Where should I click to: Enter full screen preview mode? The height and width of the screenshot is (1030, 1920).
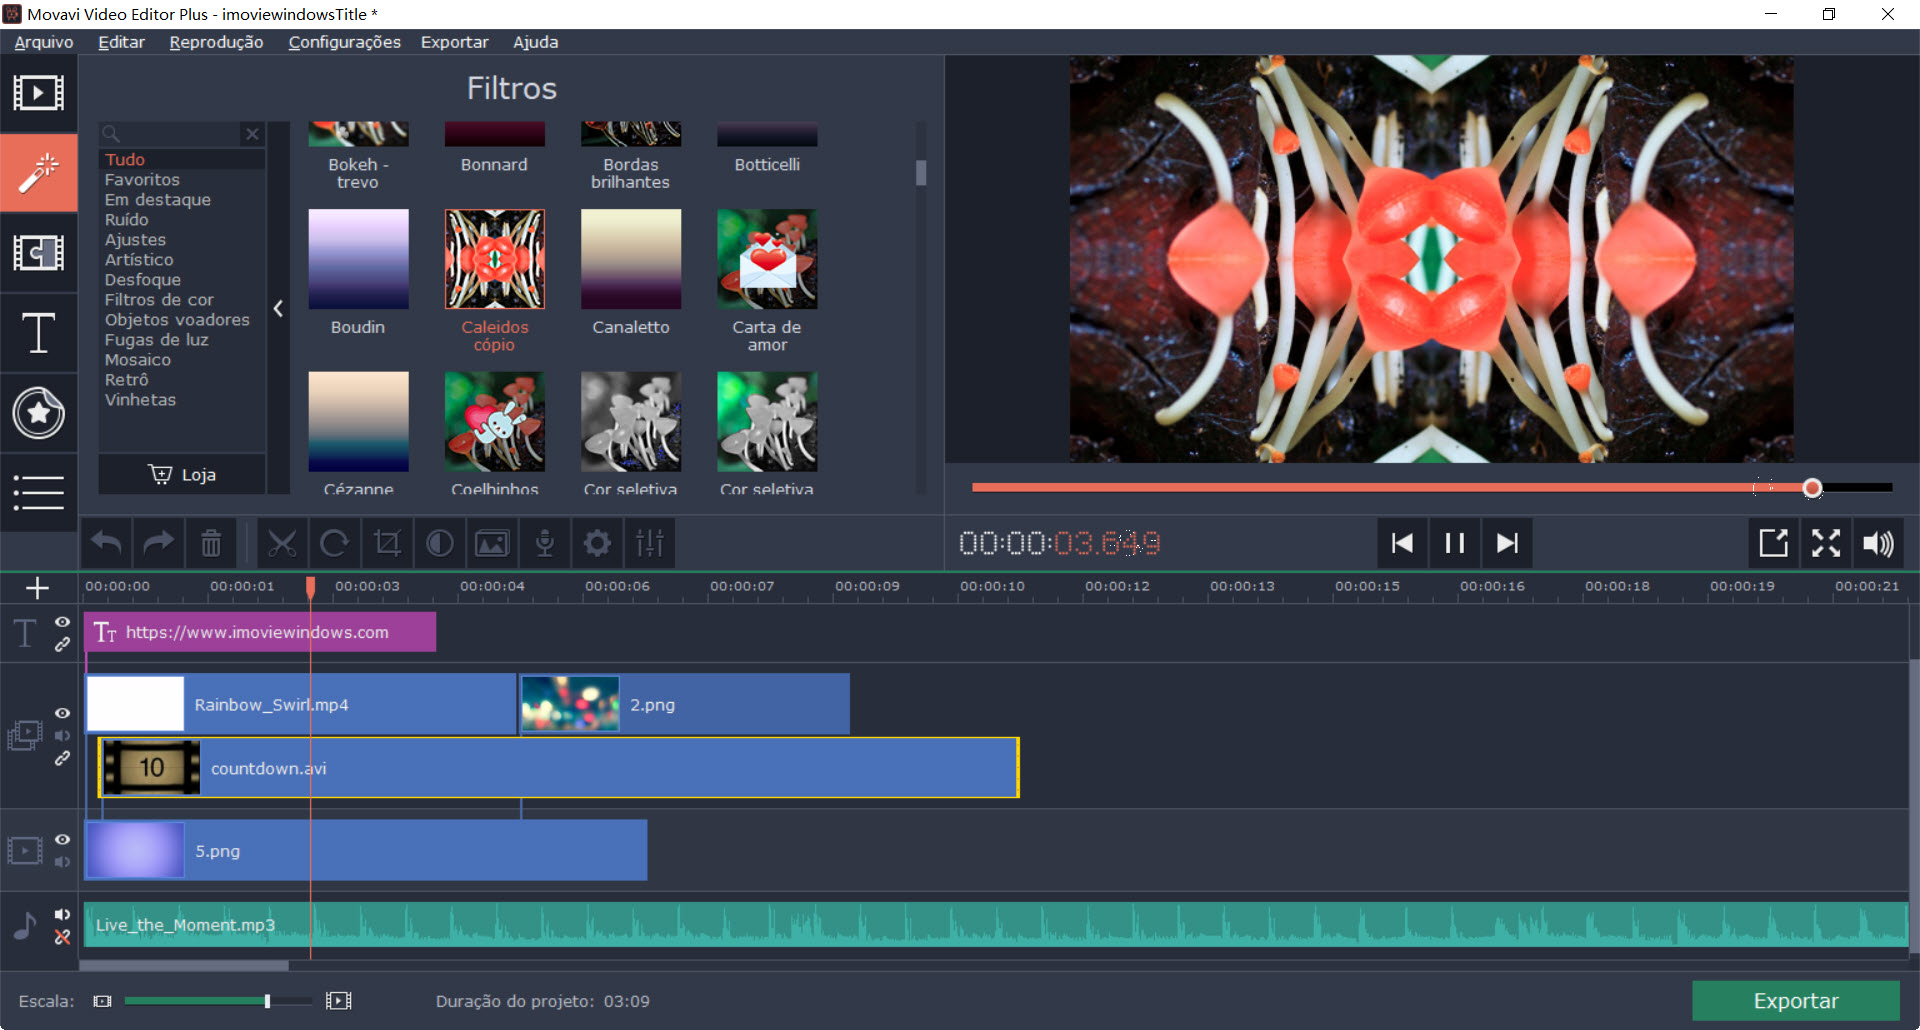[x=1826, y=543]
